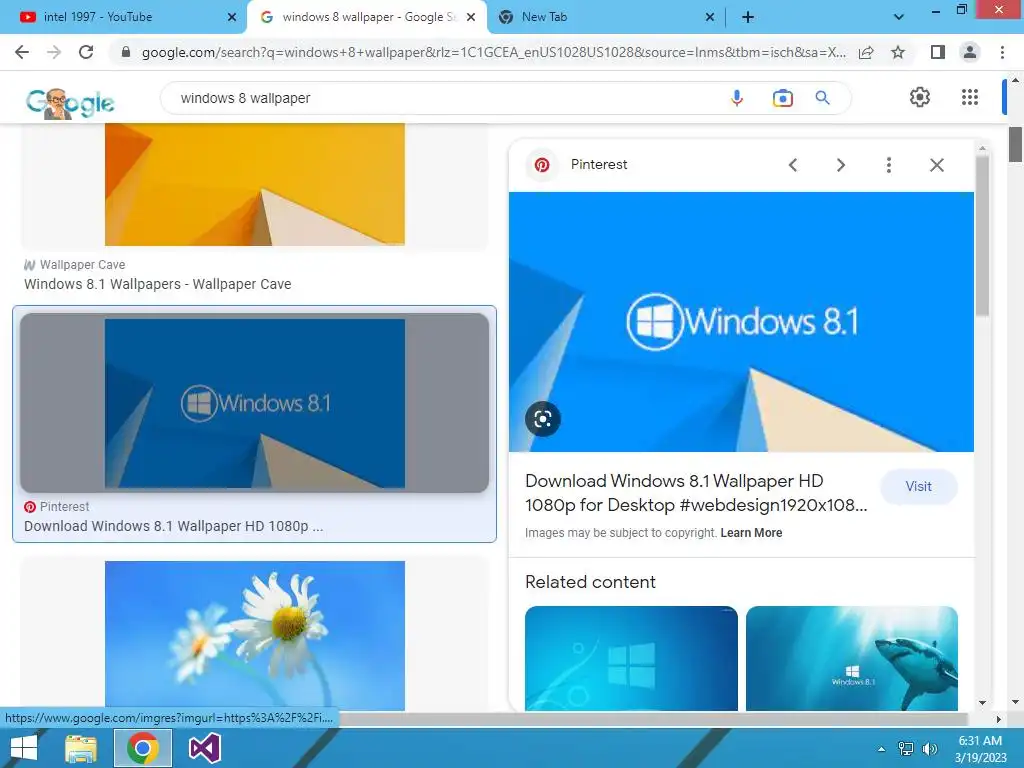
Task: Go back with the browser back arrow
Action: point(22,52)
